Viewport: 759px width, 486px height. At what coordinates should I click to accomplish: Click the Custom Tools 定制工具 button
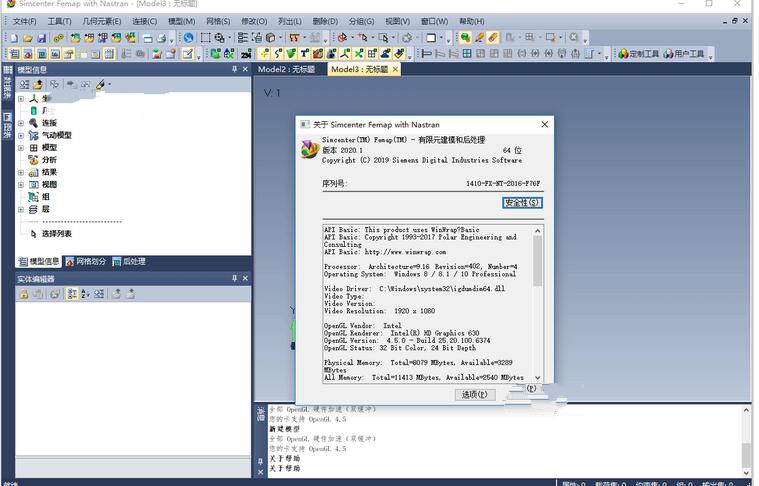coord(638,54)
